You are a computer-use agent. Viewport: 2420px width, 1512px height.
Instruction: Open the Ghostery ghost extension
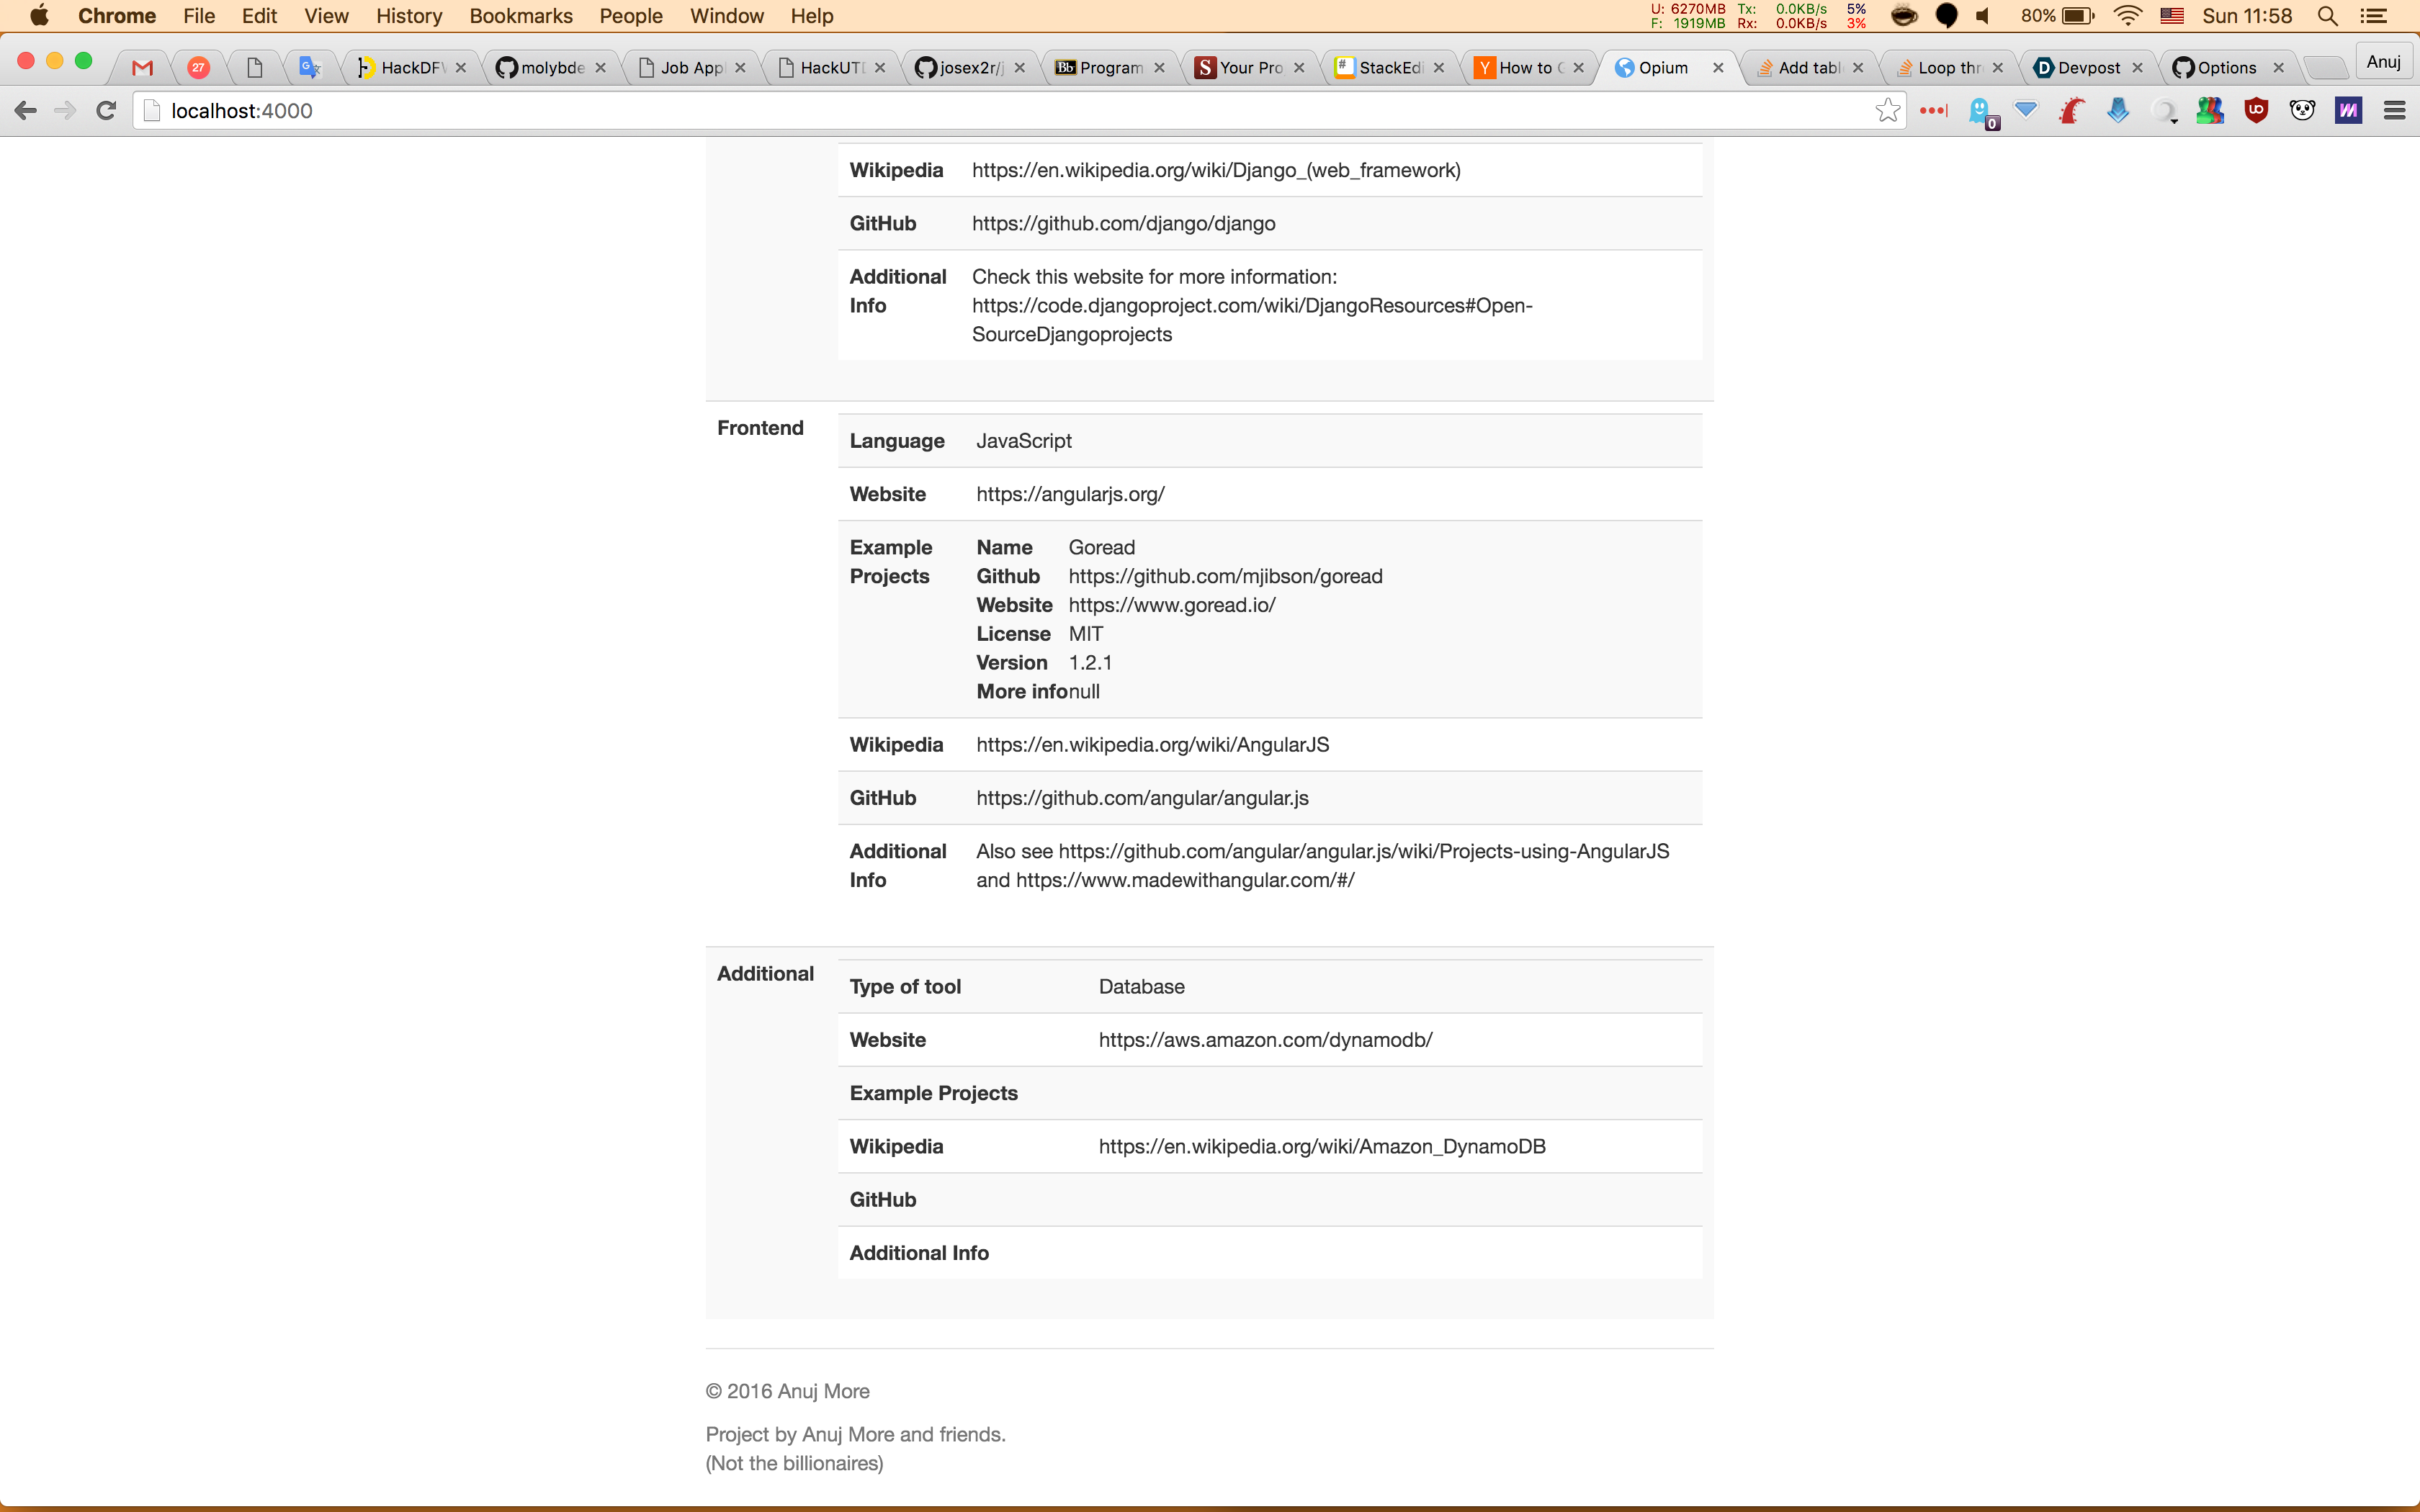(x=1980, y=111)
